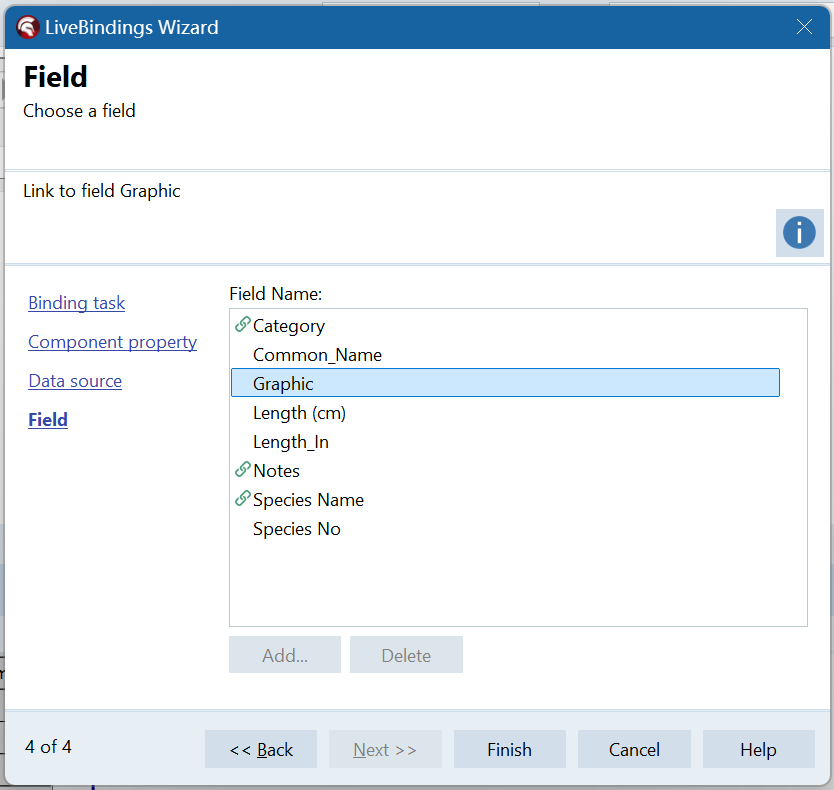Go to the Component property step
Image resolution: width=834 pixels, height=790 pixels.
[112, 342]
